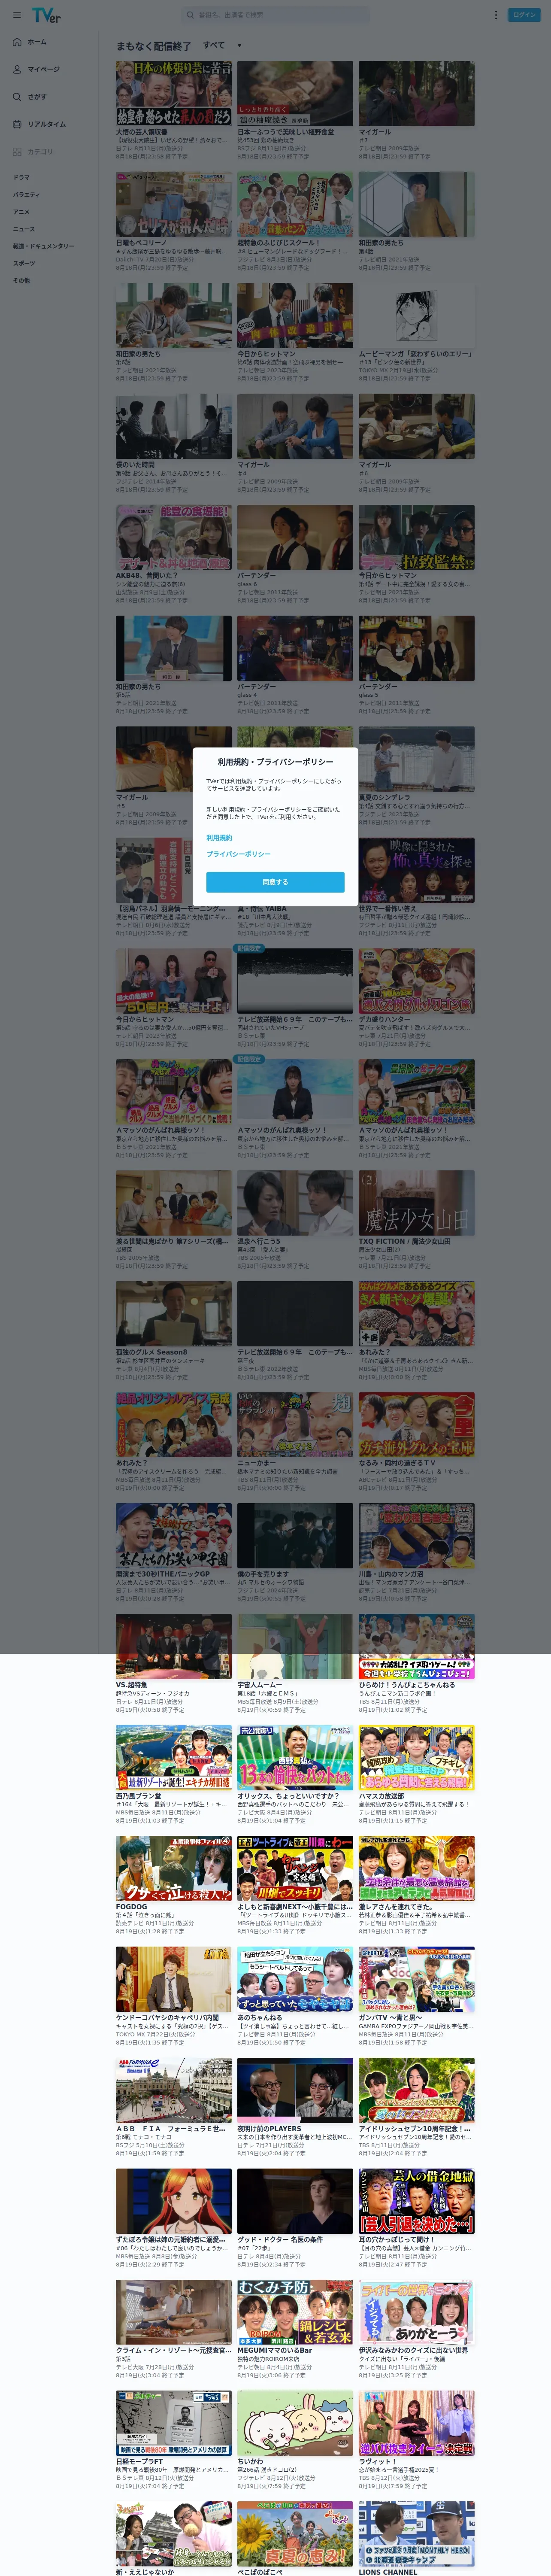
Task: Open 大悟の芸人領収書 thumbnail
Action: [173, 93]
